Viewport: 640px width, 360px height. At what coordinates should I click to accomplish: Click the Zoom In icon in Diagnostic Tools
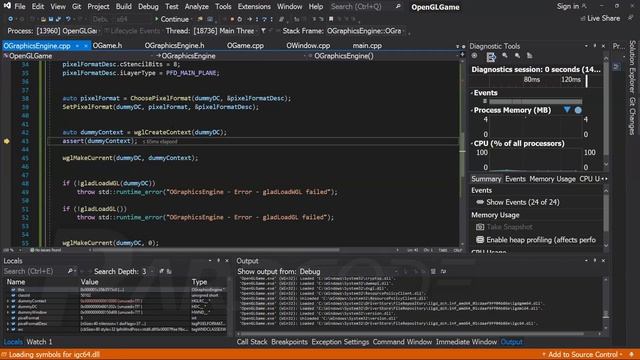click(x=505, y=56)
